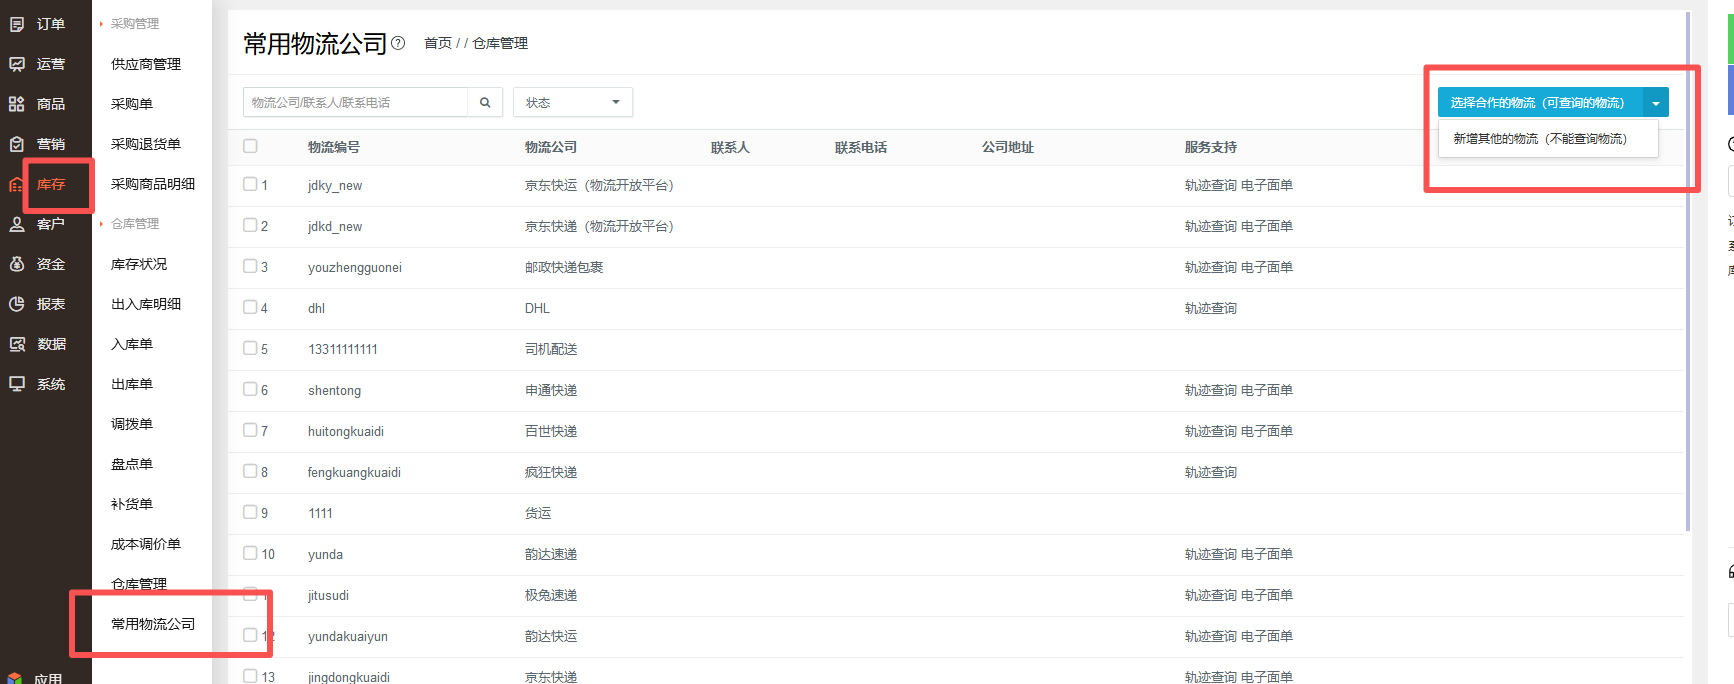The height and width of the screenshot is (684, 1734).
Task: Click the 邮政快递包裹 company cell
Action: 564,267
